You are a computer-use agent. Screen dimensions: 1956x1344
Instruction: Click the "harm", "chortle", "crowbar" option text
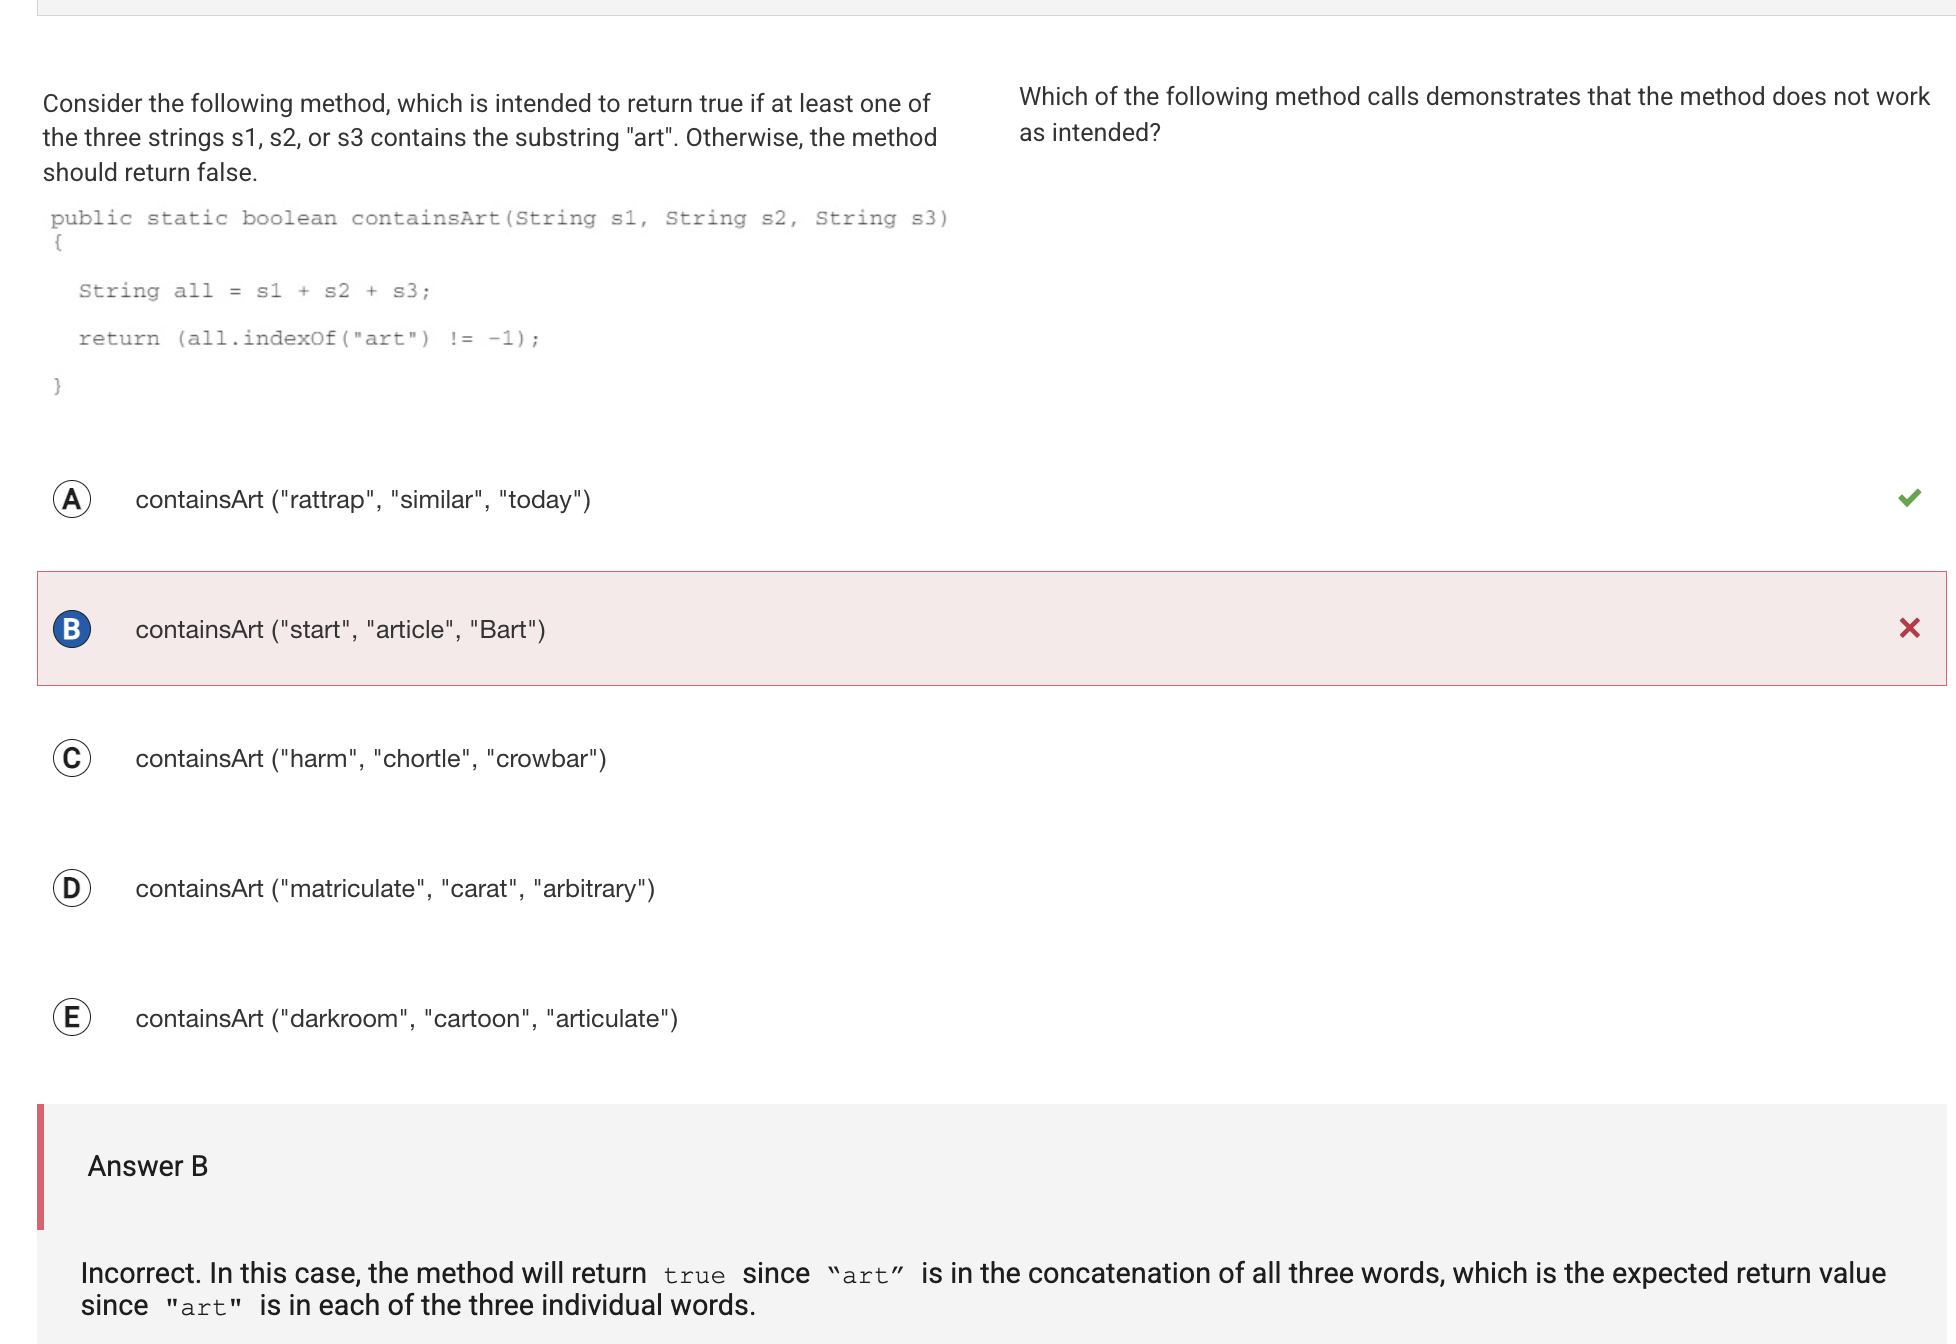pos(371,759)
